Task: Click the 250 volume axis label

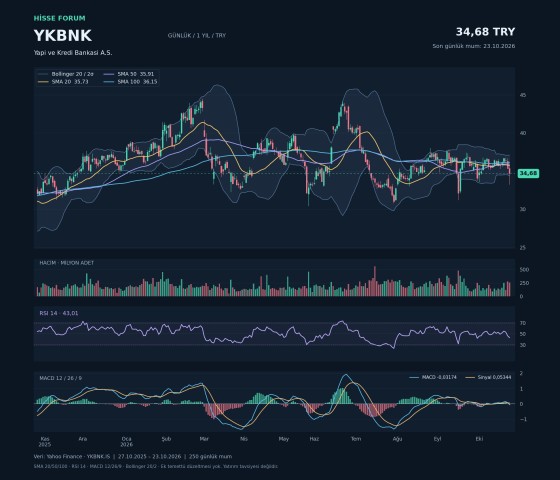Action: tap(524, 283)
